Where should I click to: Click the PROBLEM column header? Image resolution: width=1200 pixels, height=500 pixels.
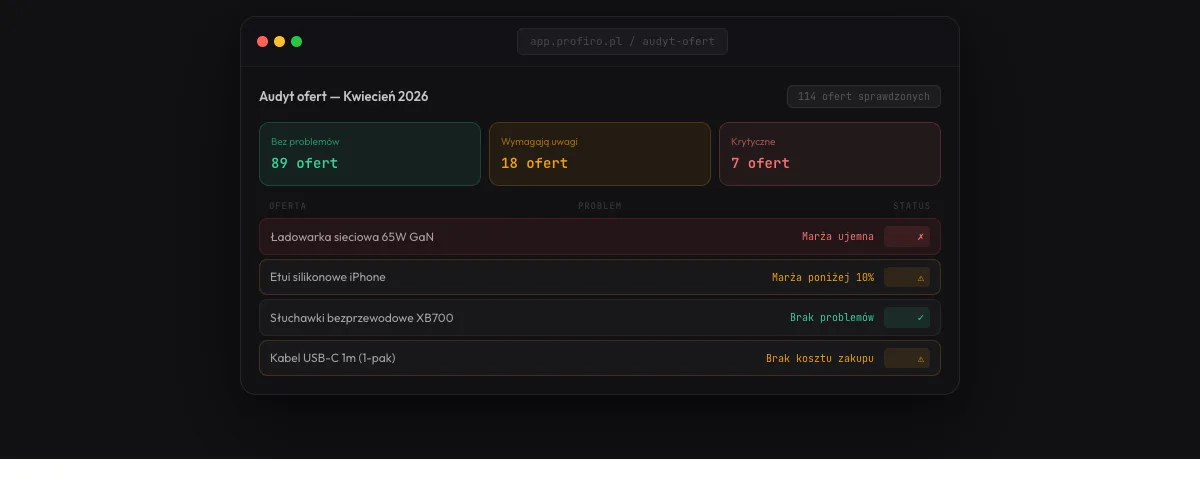[600, 206]
